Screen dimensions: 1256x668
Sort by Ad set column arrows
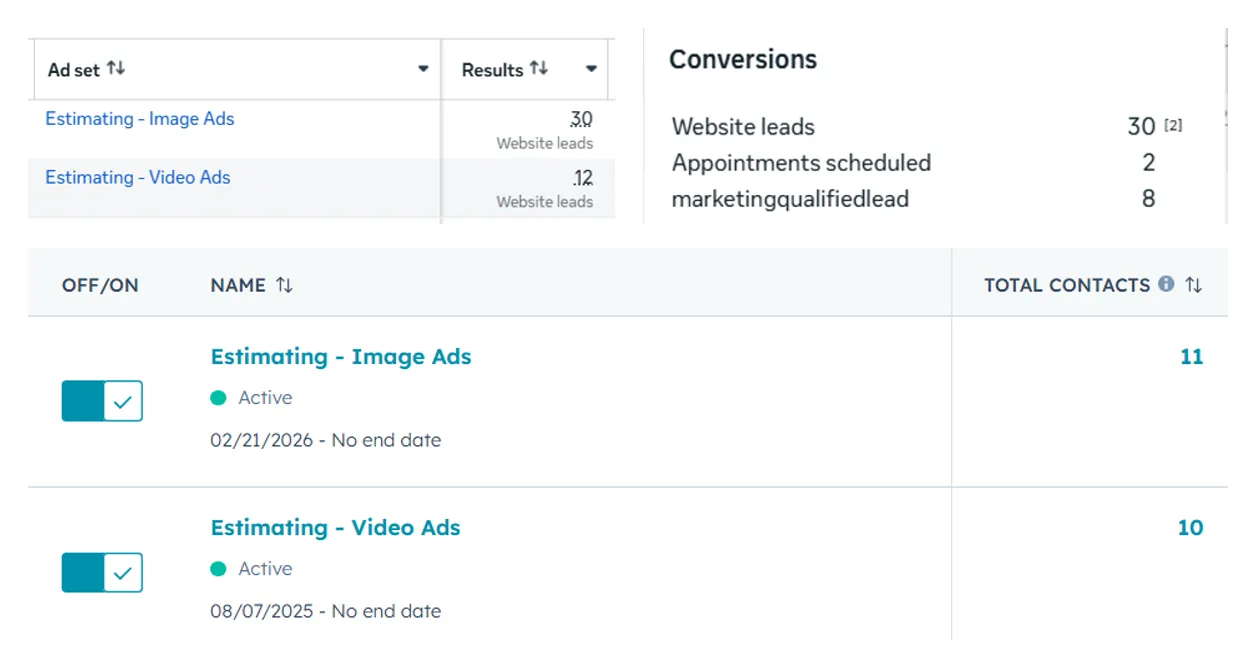(116, 69)
